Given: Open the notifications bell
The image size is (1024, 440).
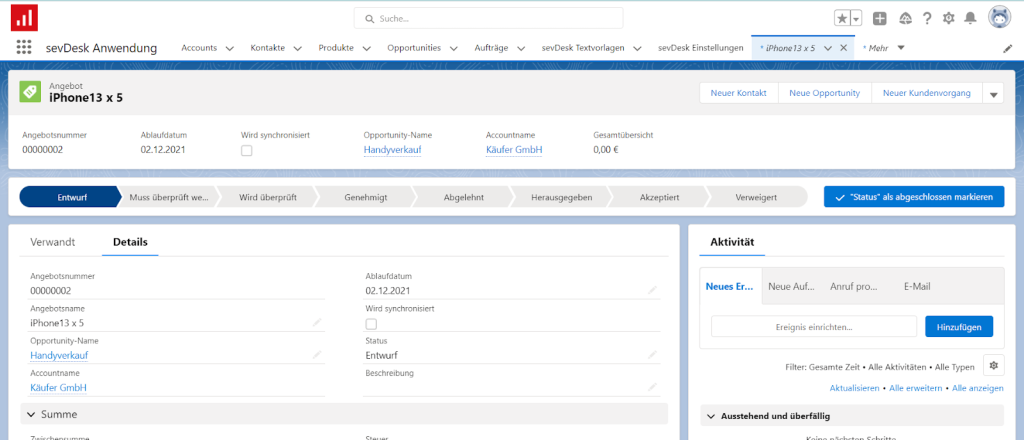Looking at the screenshot, I should pos(970,18).
